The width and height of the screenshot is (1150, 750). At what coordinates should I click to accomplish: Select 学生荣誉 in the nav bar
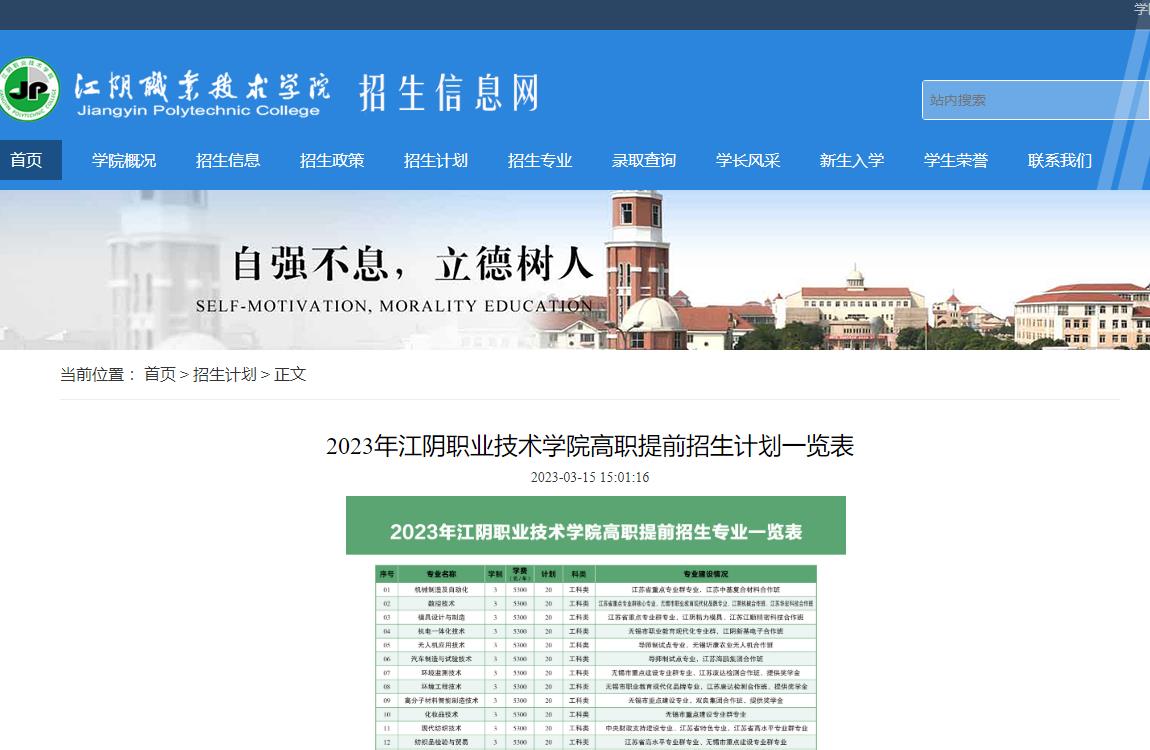956,160
